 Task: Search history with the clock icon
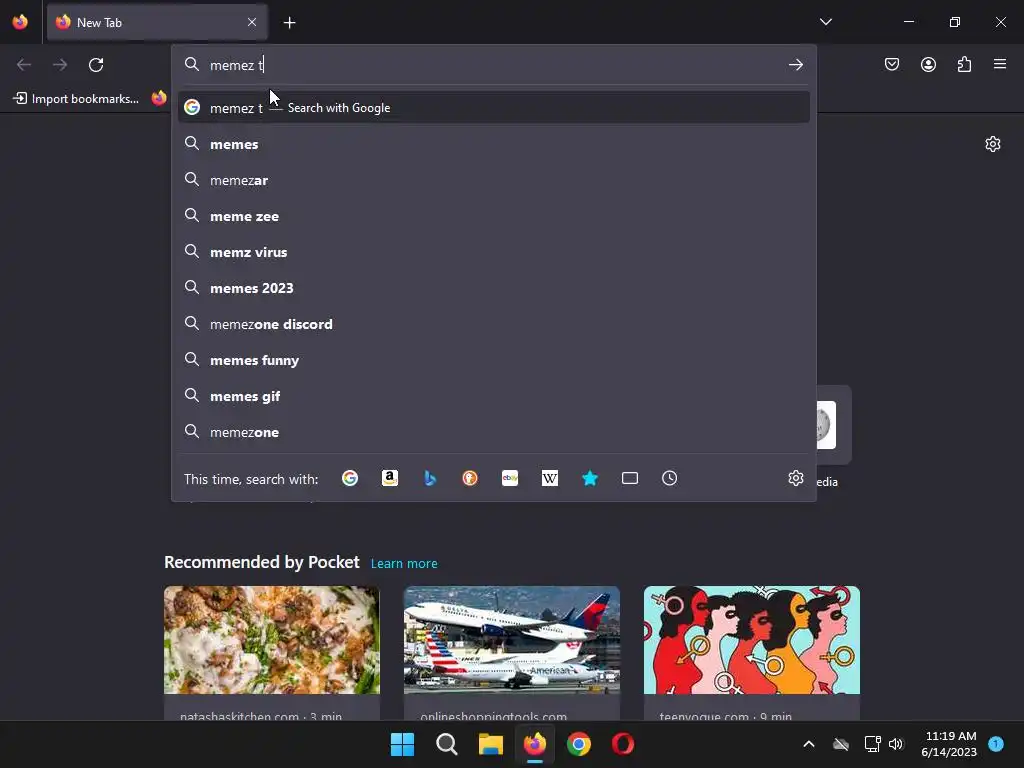(669, 478)
